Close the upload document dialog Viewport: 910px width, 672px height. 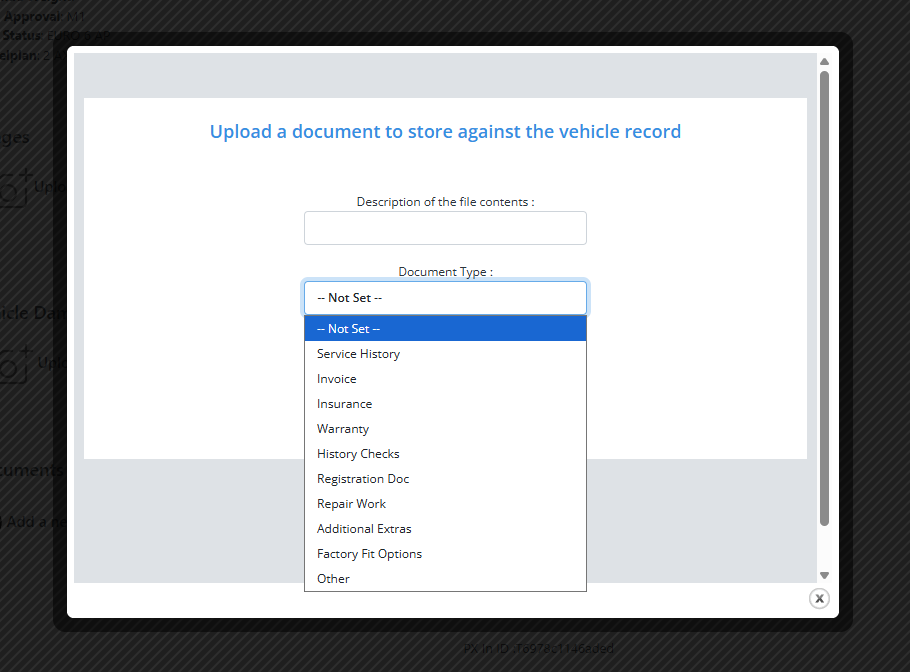point(819,598)
